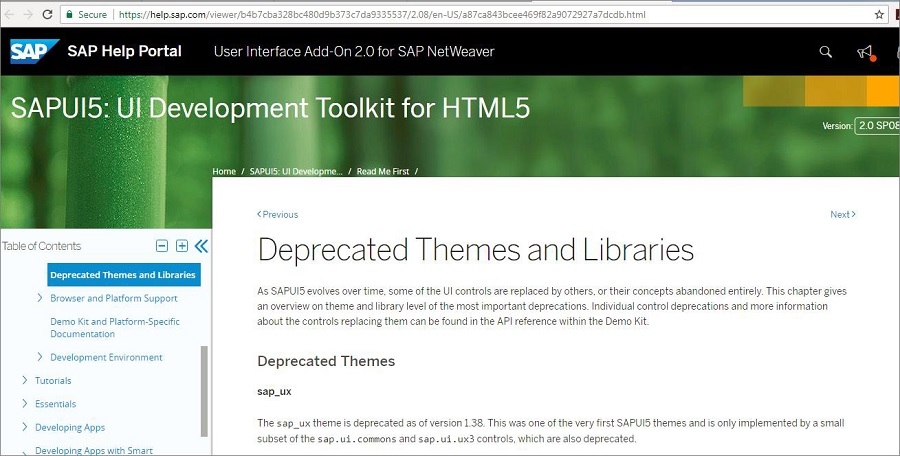The height and width of the screenshot is (456, 900).
Task: Expand all table of contents entries
Action: click(181, 246)
